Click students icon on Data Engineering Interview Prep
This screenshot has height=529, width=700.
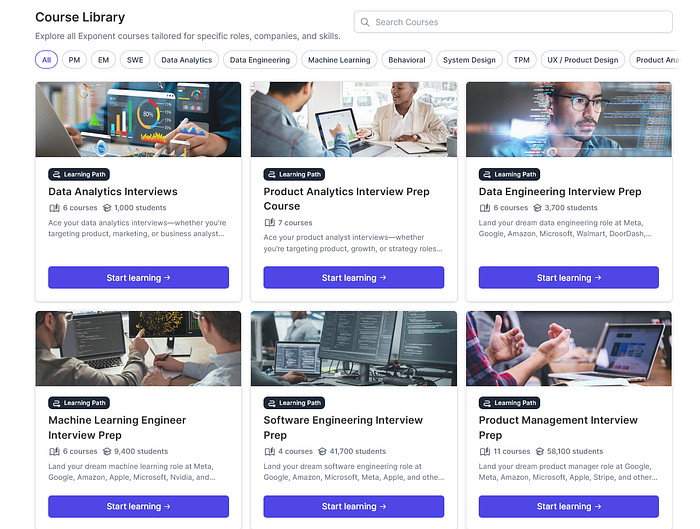[537, 208]
